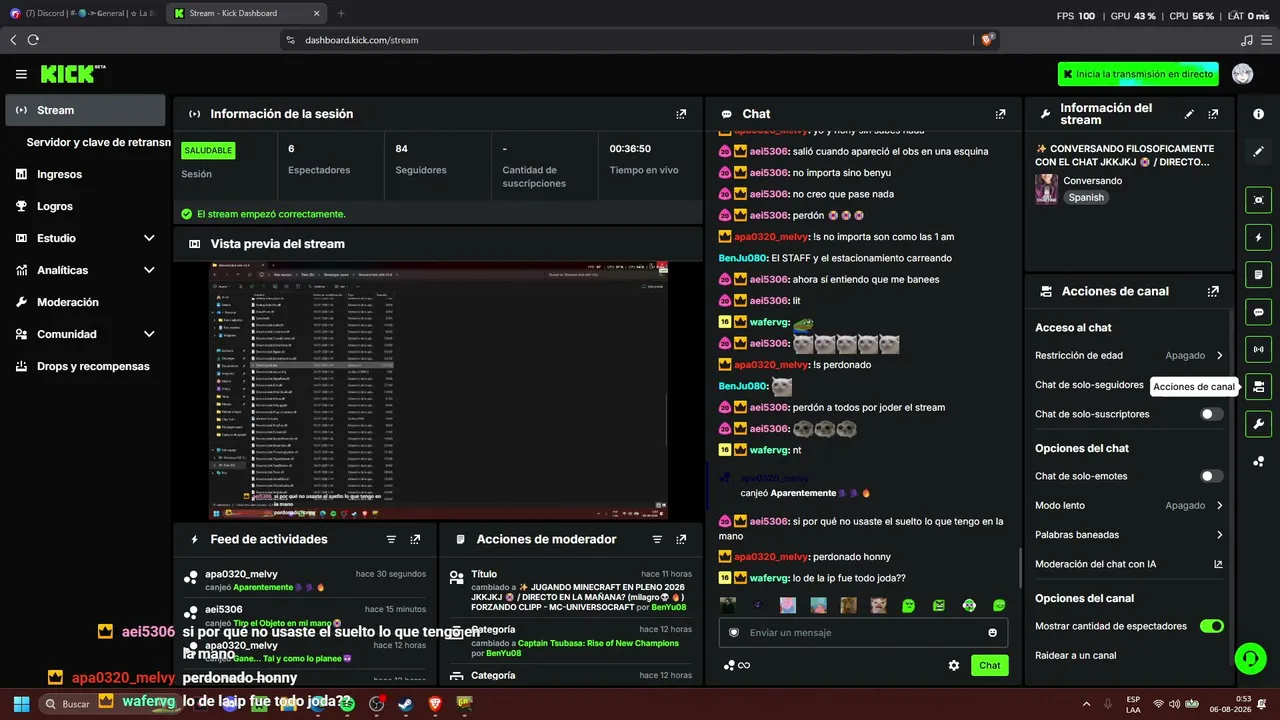Screen dimensions: 1280x720
Task: Click the stream preview thumbnail
Action: pyautogui.click(x=438, y=391)
